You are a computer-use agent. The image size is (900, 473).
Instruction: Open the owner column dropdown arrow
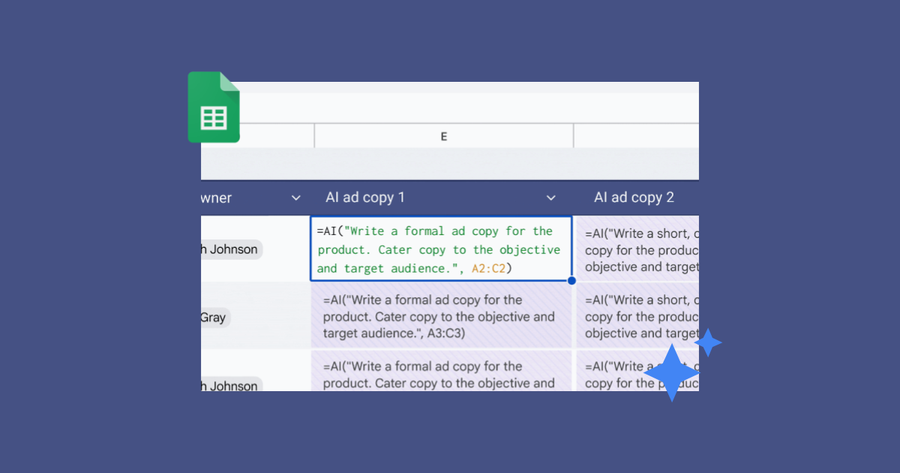coord(296,198)
